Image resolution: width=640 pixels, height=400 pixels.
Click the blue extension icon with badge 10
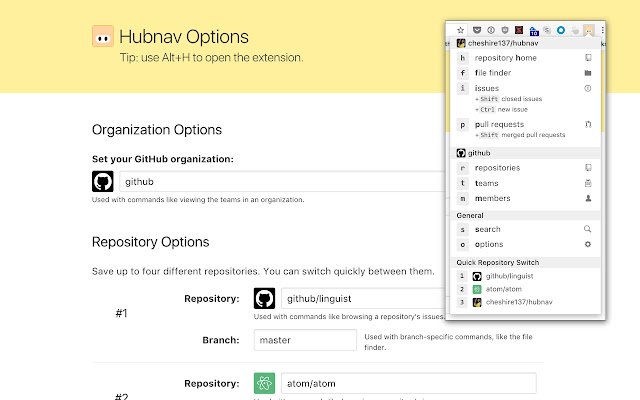[x=533, y=31]
